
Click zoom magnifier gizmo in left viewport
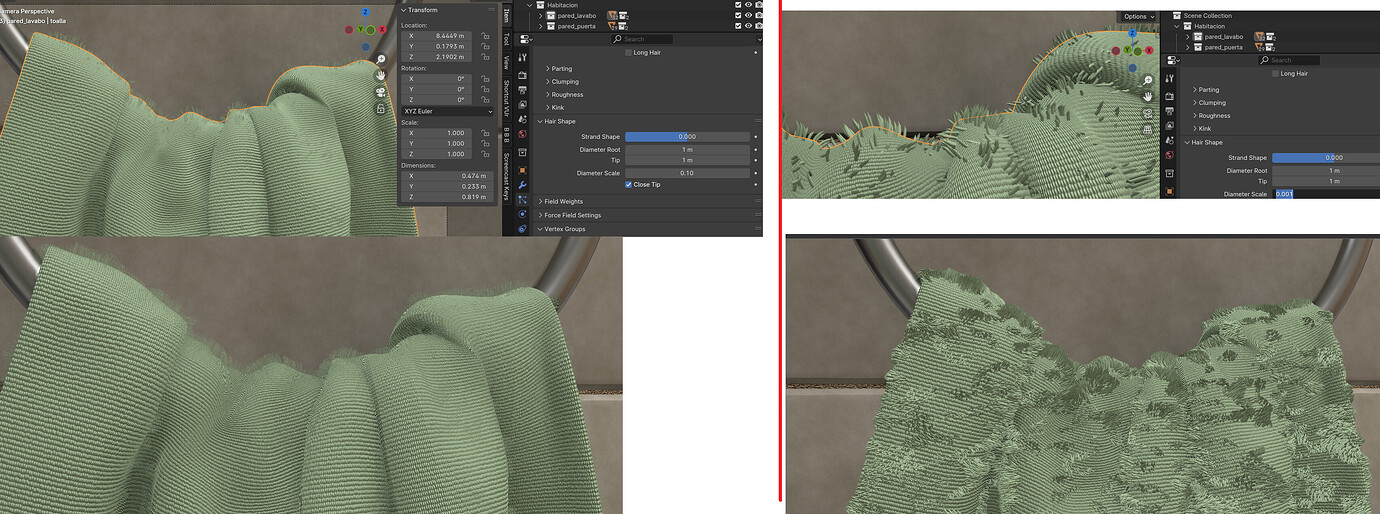(381, 59)
